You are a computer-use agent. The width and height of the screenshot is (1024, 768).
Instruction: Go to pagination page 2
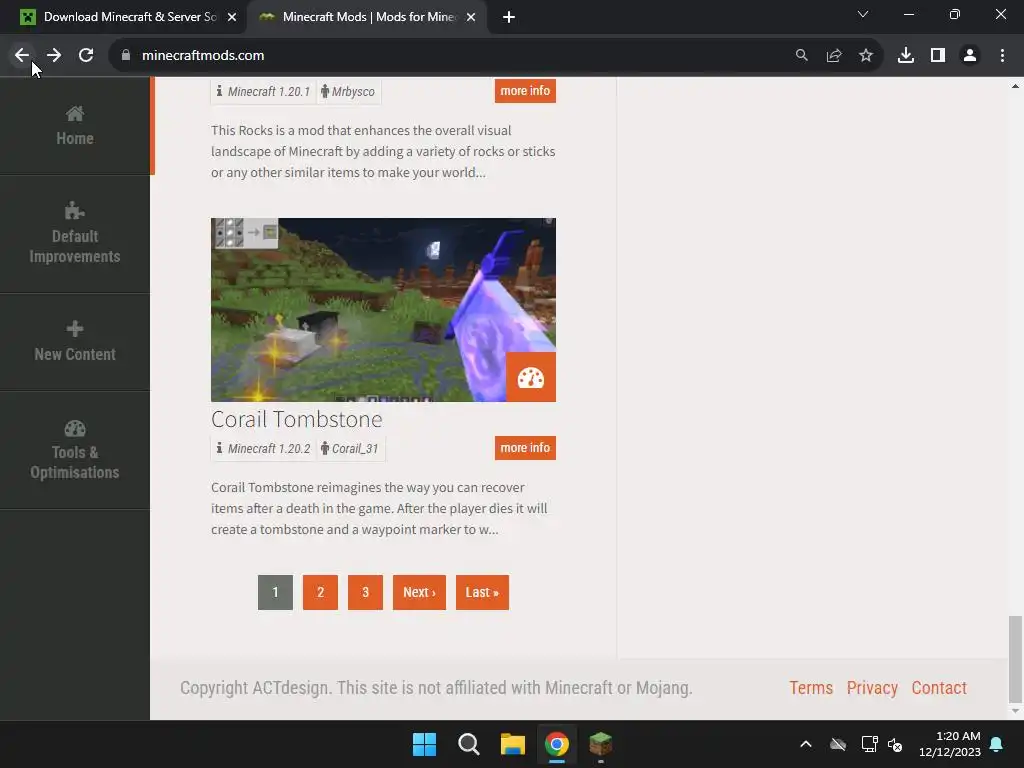tap(321, 592)
